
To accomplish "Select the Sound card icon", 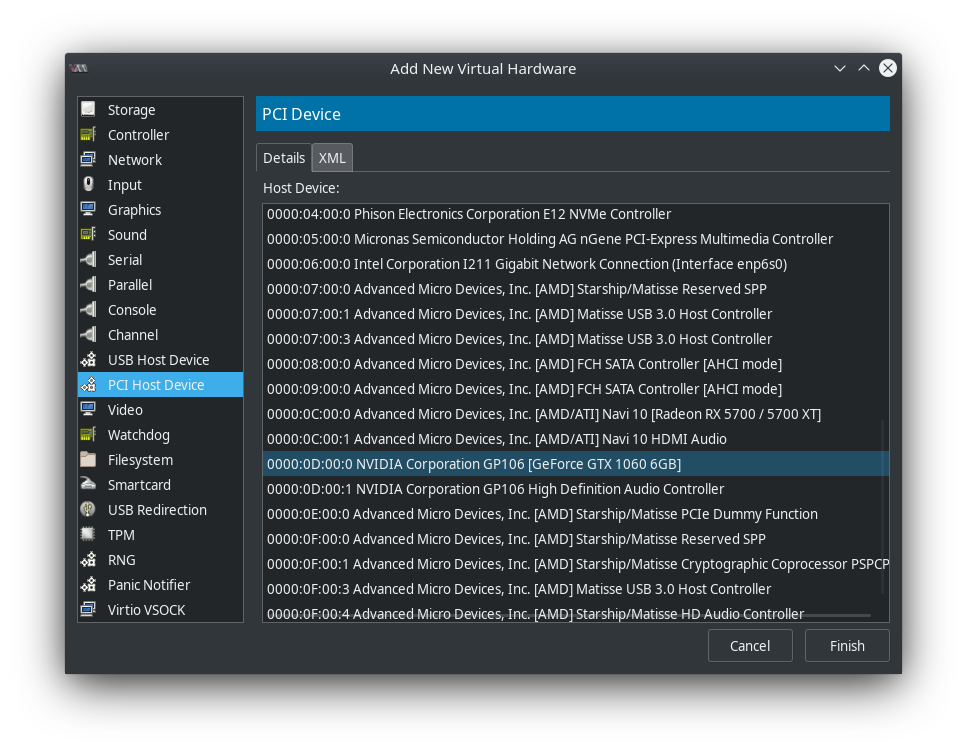I will point(88,234).
